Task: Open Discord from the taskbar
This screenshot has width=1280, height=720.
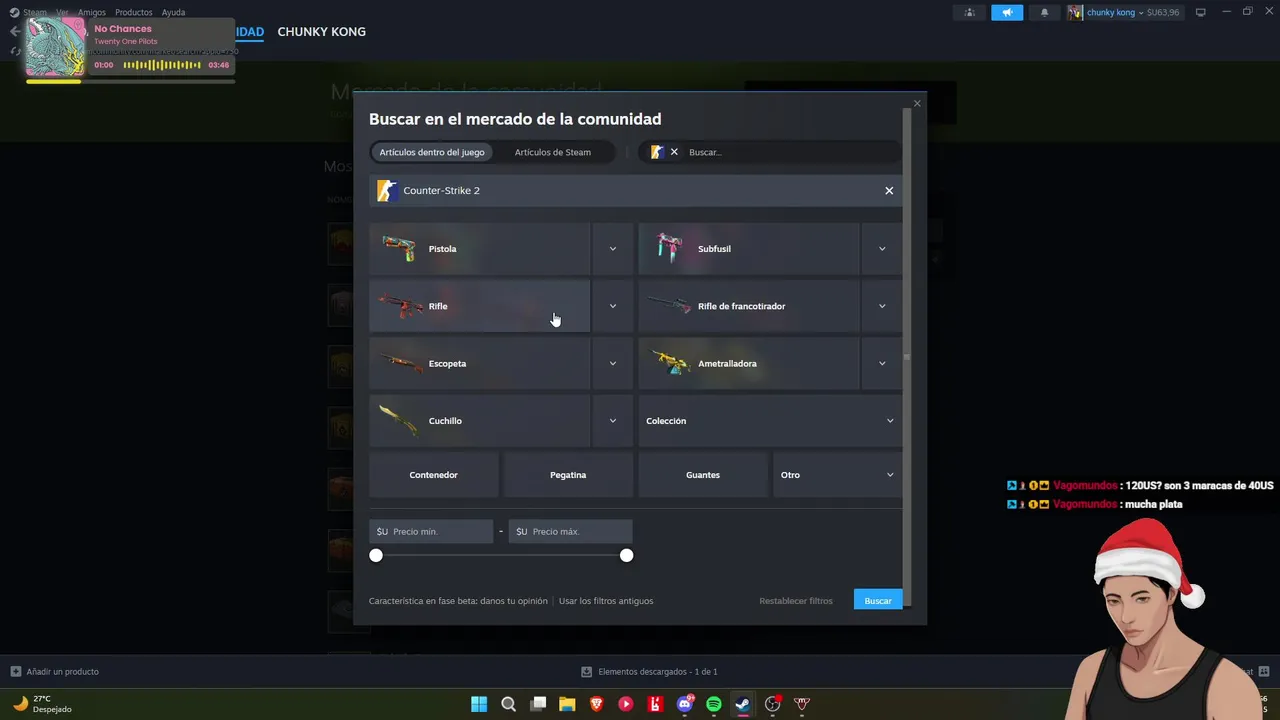Action: 685,704
